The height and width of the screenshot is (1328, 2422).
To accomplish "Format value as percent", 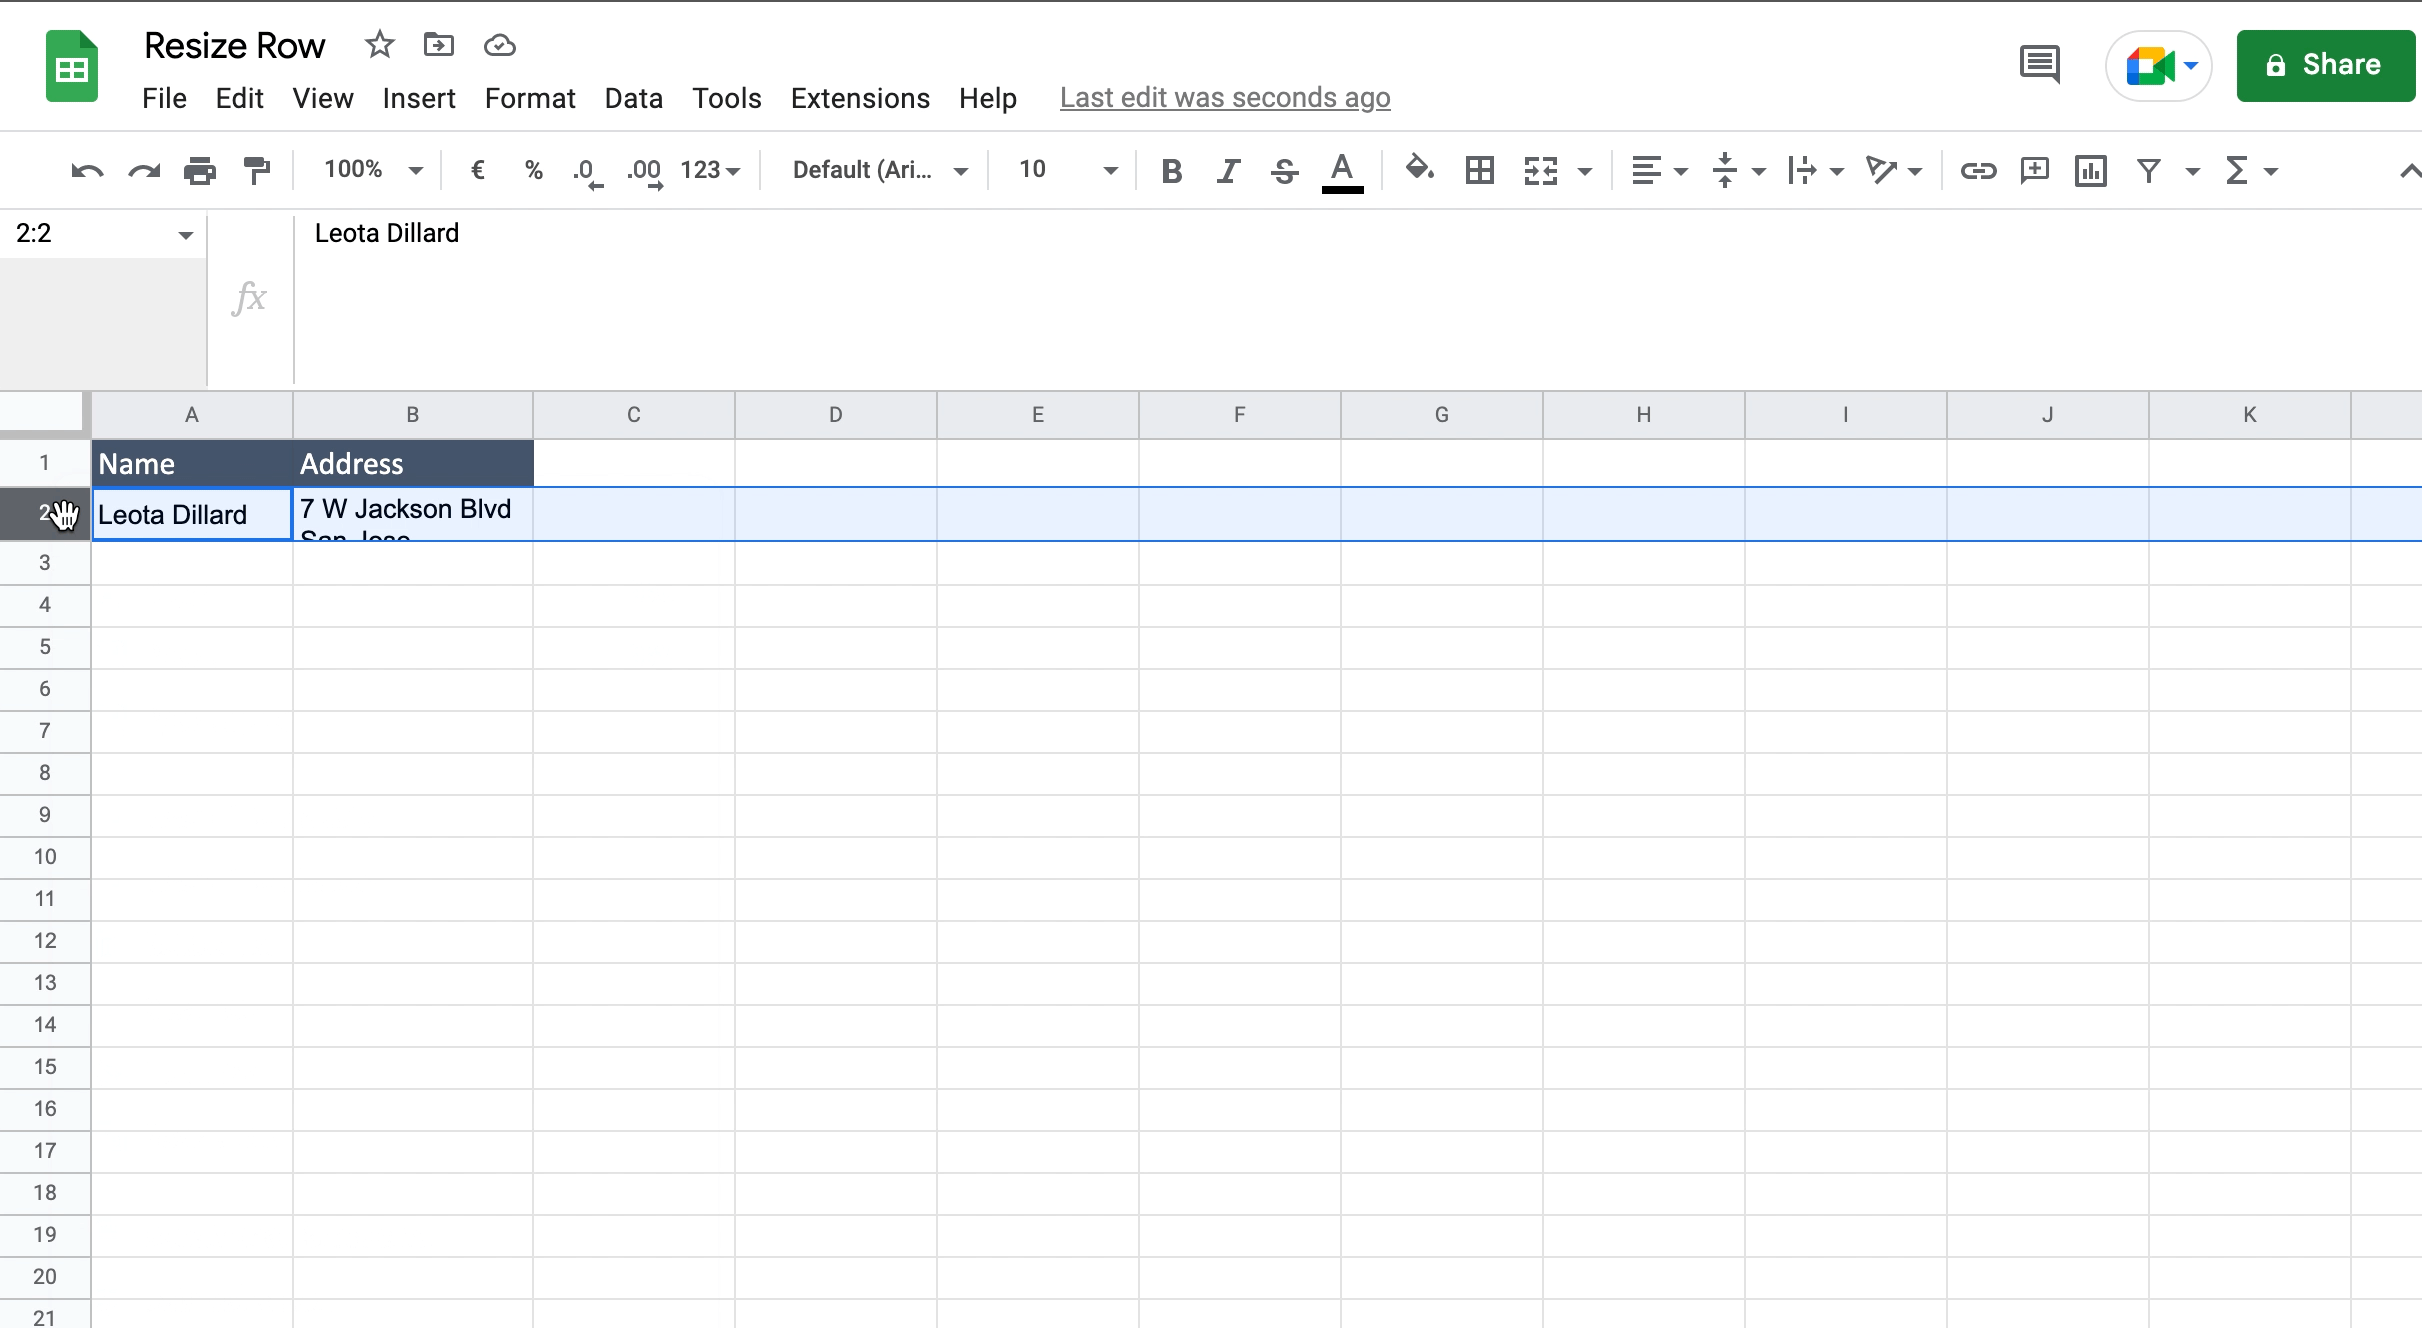I will pyautogui.click(x=534, y=170).
